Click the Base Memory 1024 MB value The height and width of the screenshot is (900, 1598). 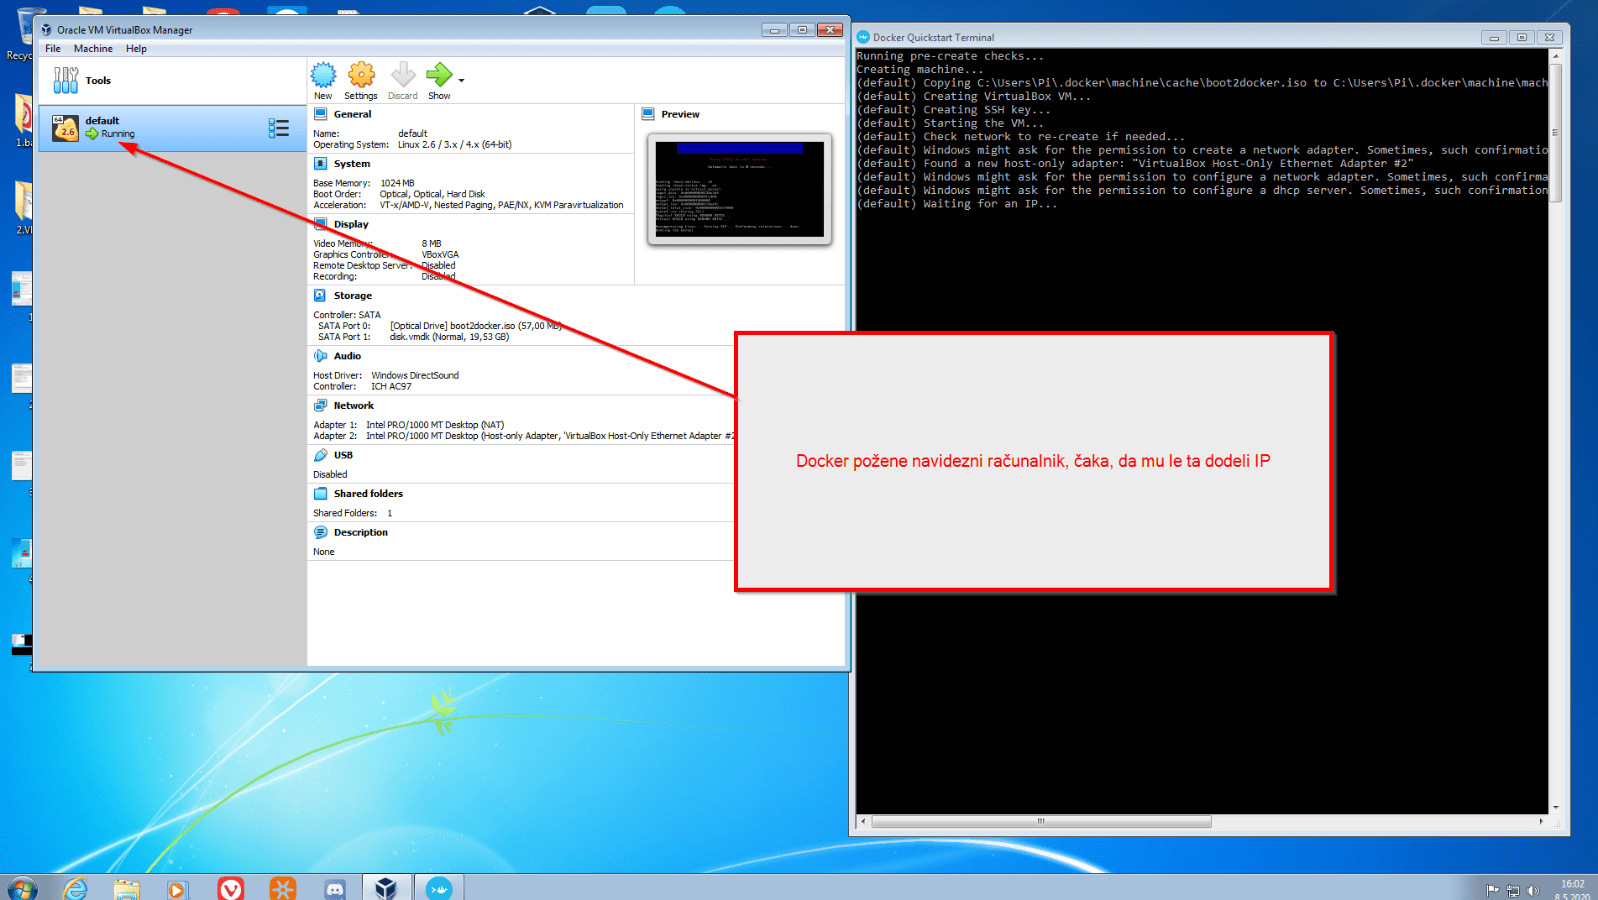coord(397,183)
